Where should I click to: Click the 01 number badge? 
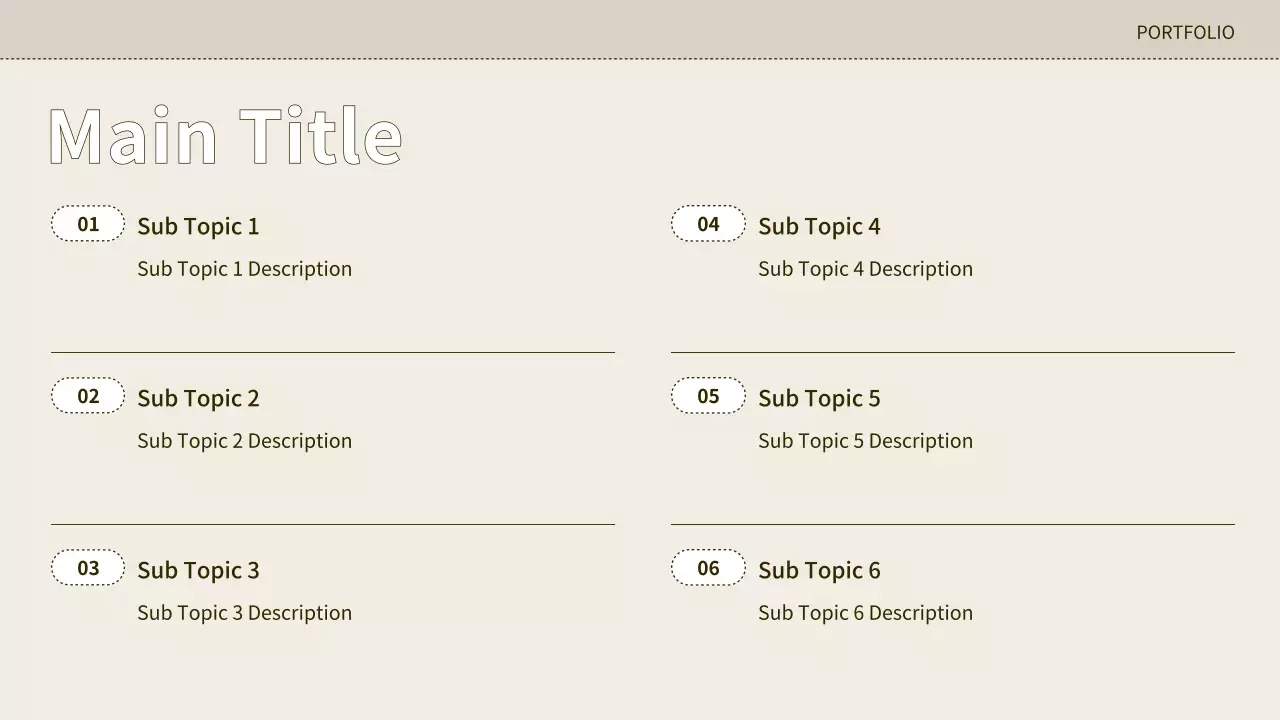88,224
